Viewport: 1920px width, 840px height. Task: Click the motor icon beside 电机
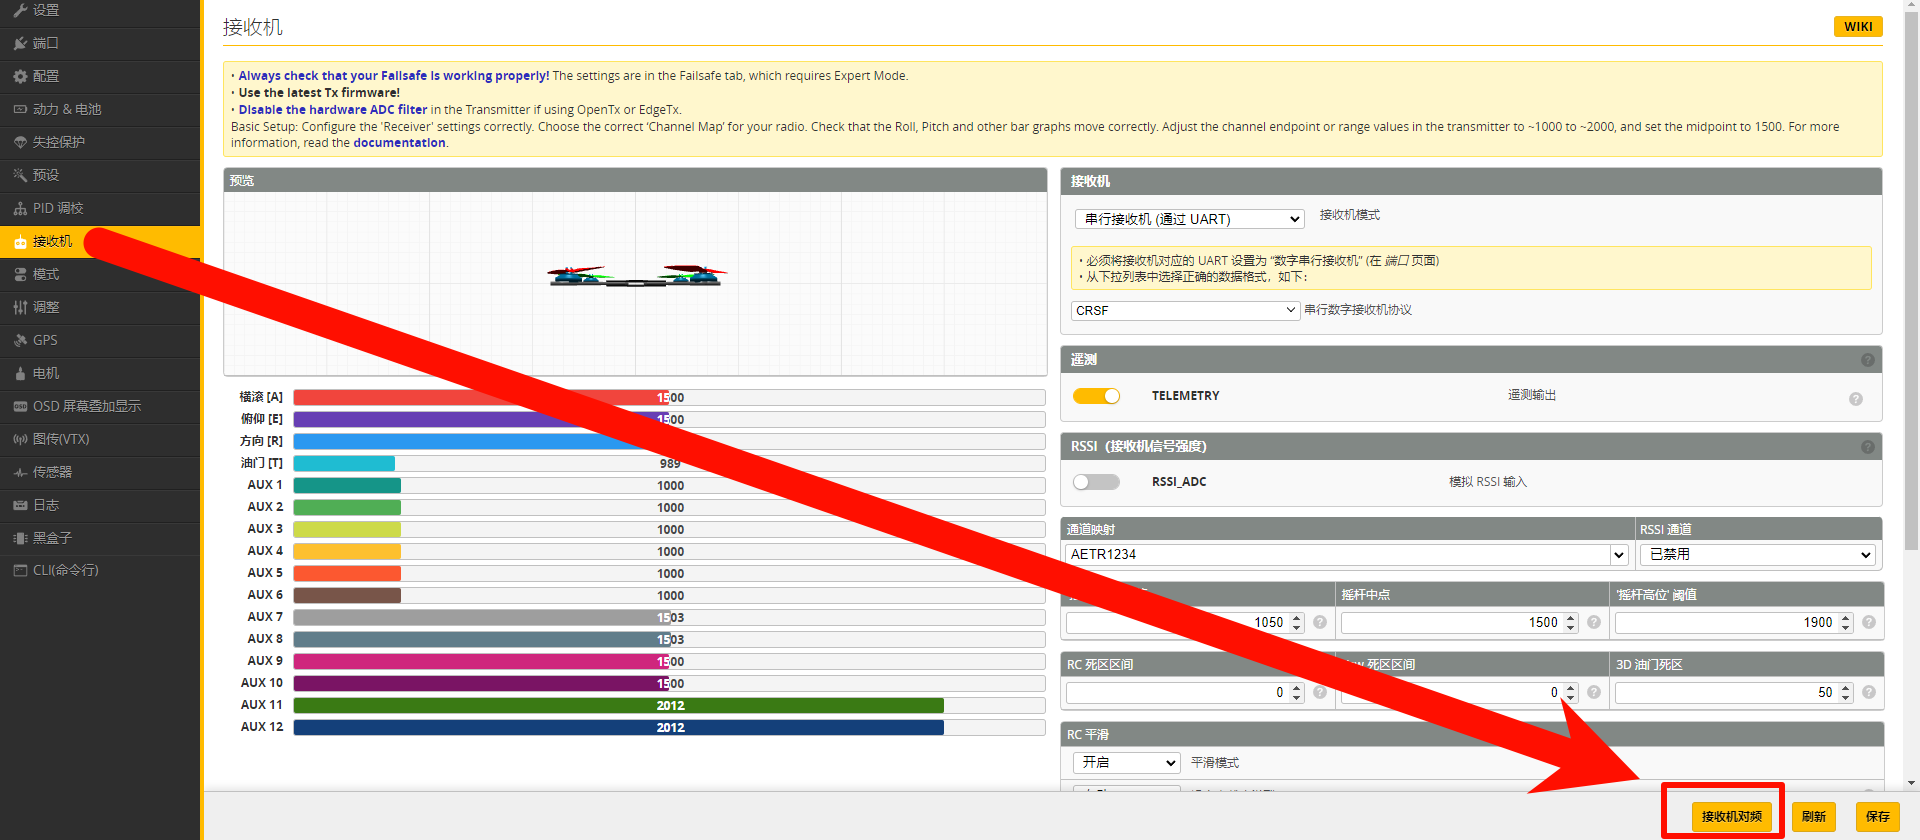point(20,373)
